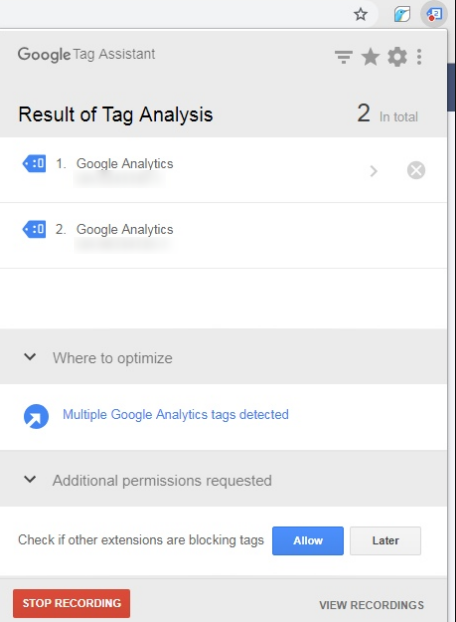The width and height of the screenshot is (456, 622).
Task: Open View Recordings
Action: pyautogui.click(x=372, y=605)
